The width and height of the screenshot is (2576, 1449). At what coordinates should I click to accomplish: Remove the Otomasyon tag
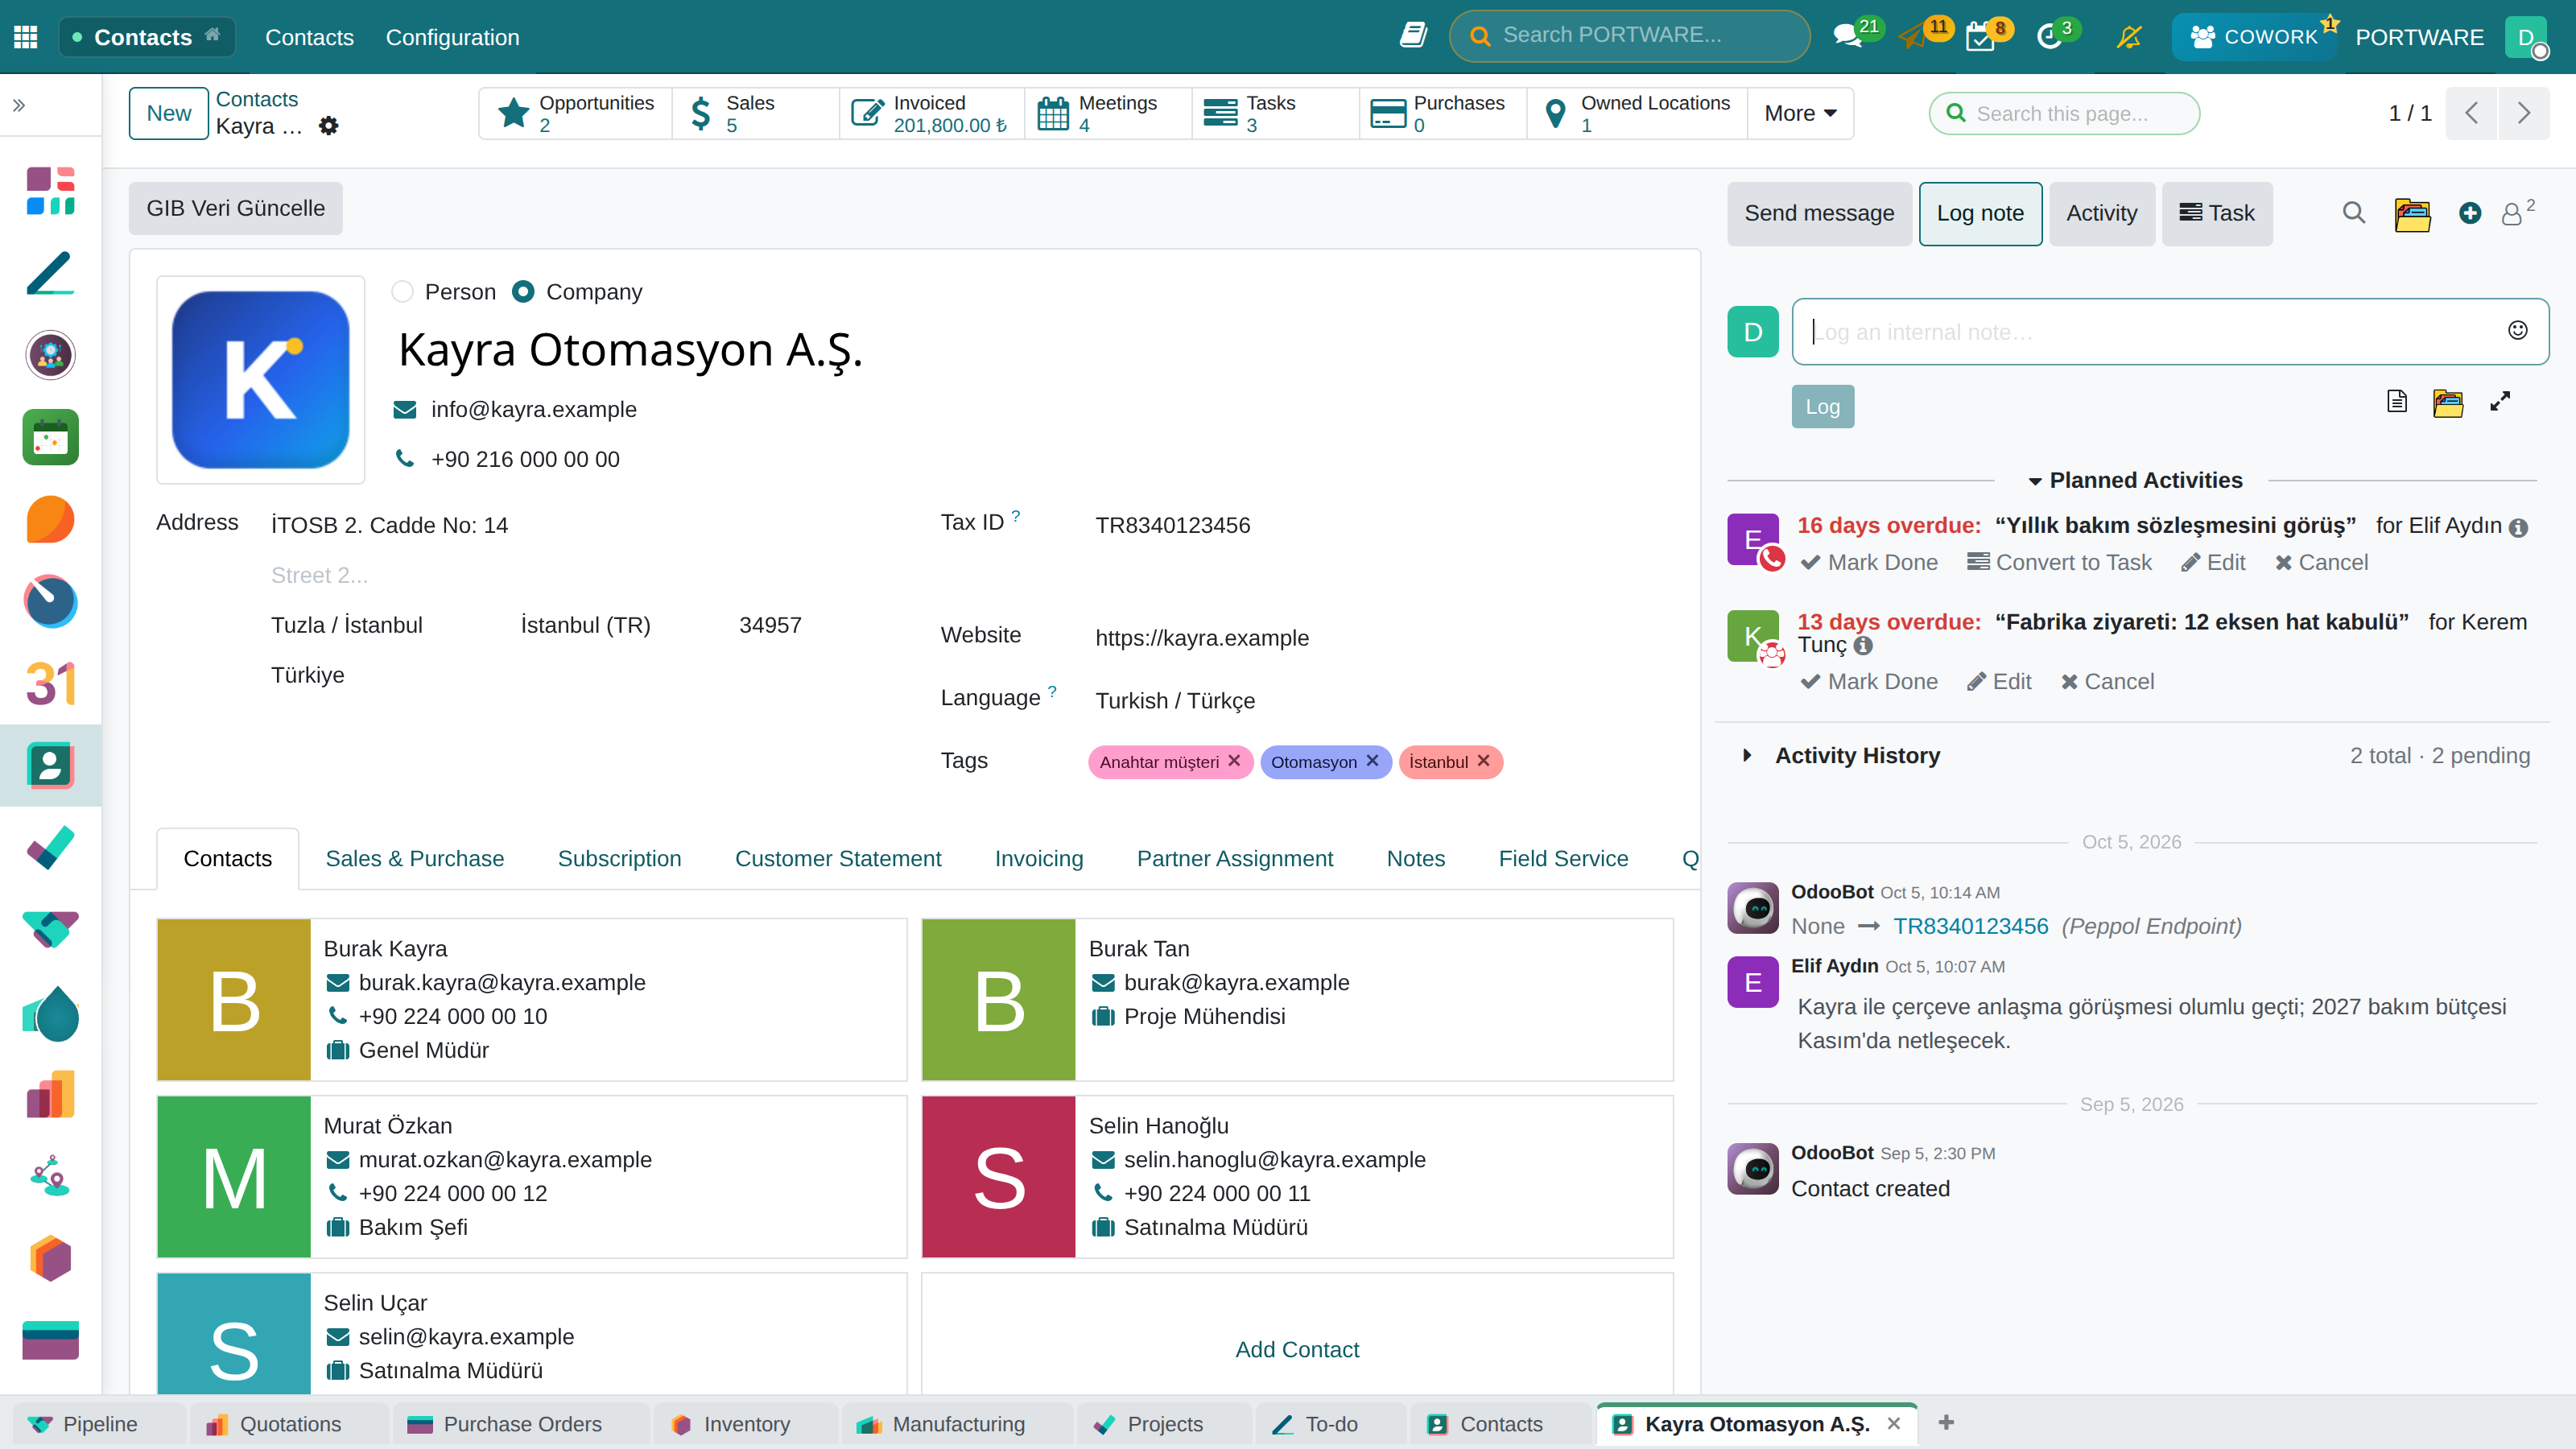point(1373,761)
